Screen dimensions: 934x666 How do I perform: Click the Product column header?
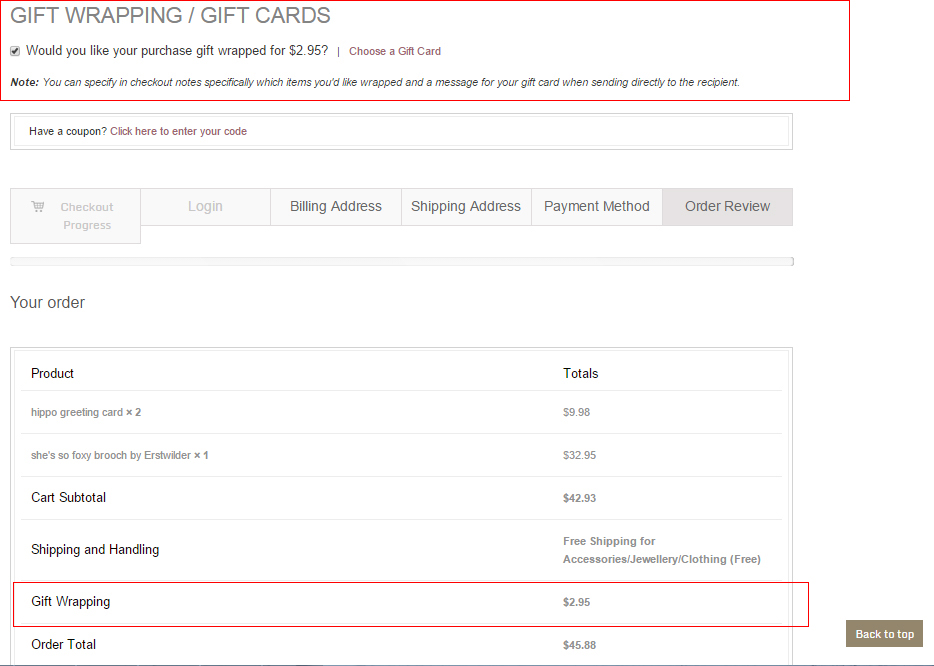(52, 374)
